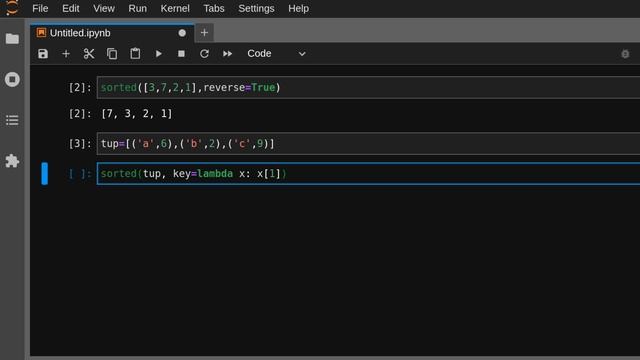
Task: Select the output text [7, 3, 2, 1]
Action: [x=137, y=113]
